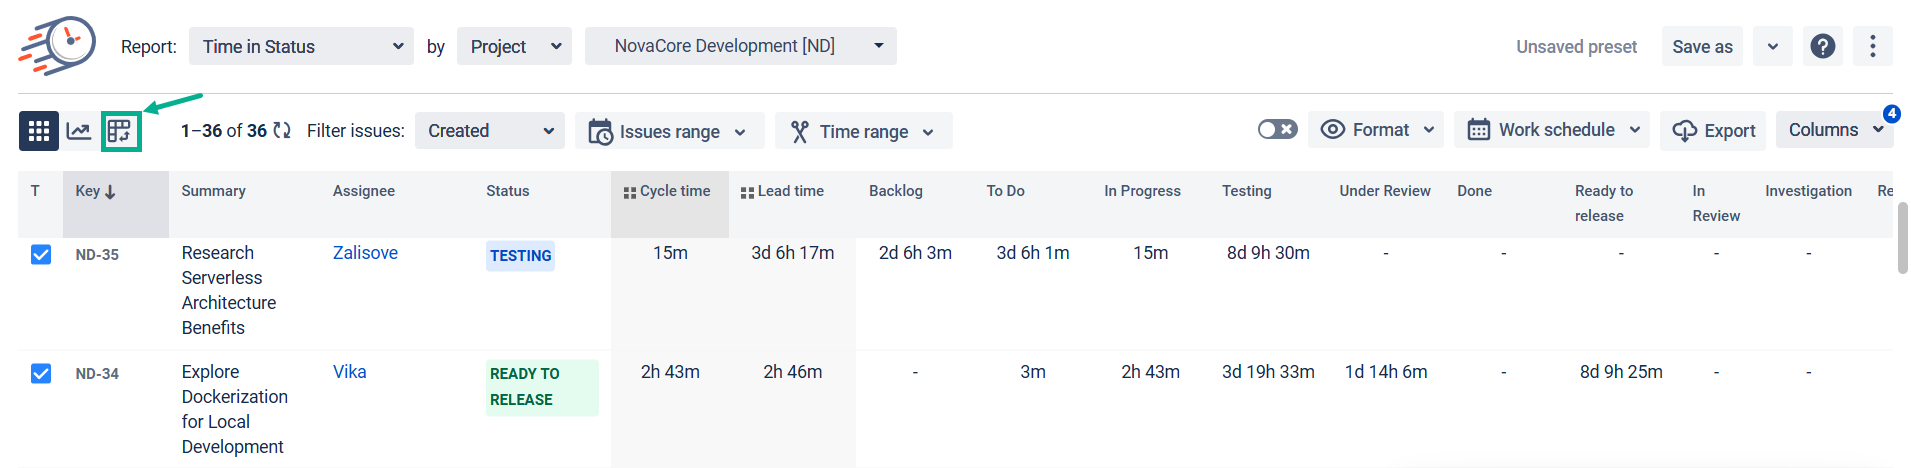Uncheck the checkbox for ND-34

41,373
